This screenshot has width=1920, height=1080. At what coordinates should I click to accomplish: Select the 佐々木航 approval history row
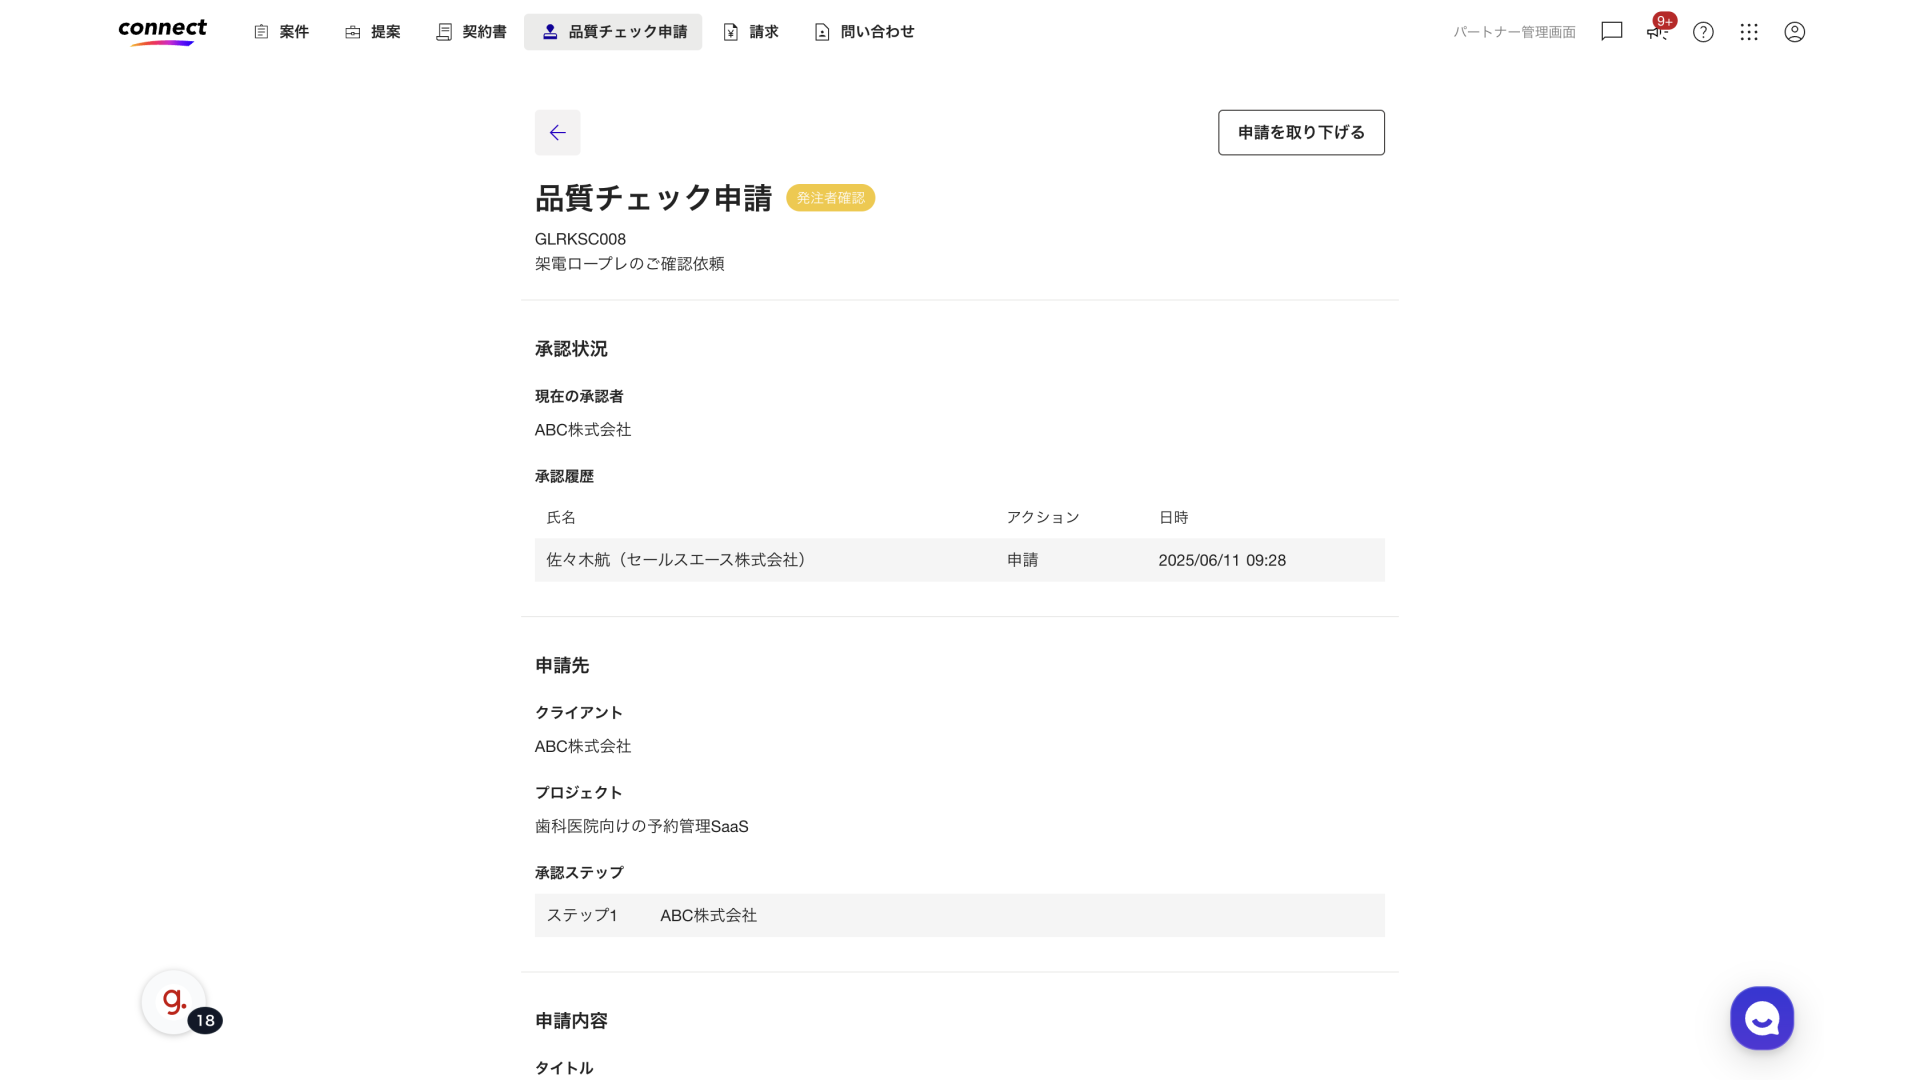click(x=960, y=560)
